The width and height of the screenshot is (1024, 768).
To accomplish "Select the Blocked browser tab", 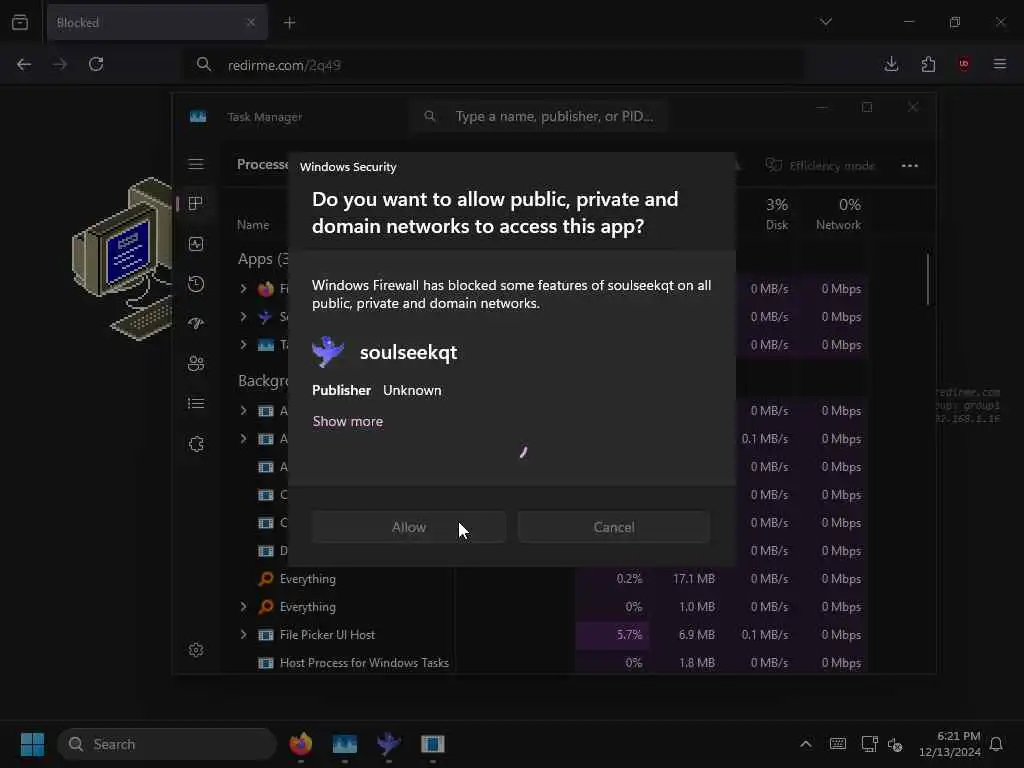I will point(157,23).
